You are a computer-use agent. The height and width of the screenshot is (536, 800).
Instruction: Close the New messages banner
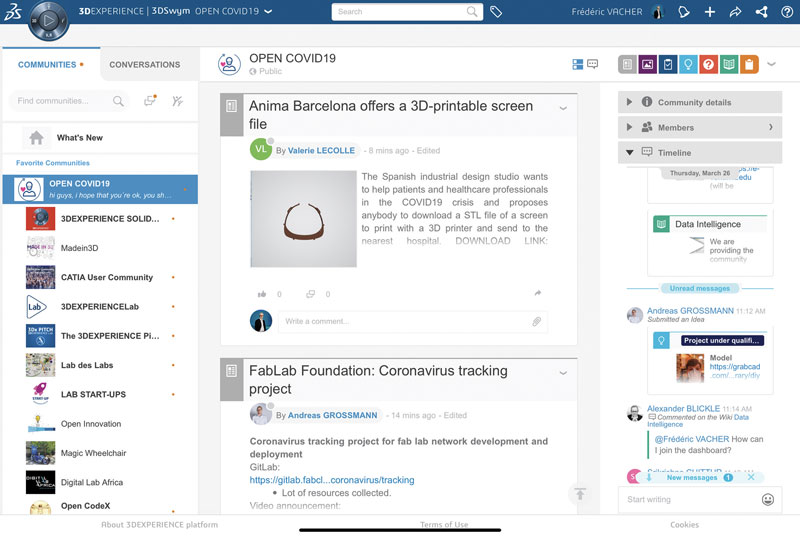751,477
